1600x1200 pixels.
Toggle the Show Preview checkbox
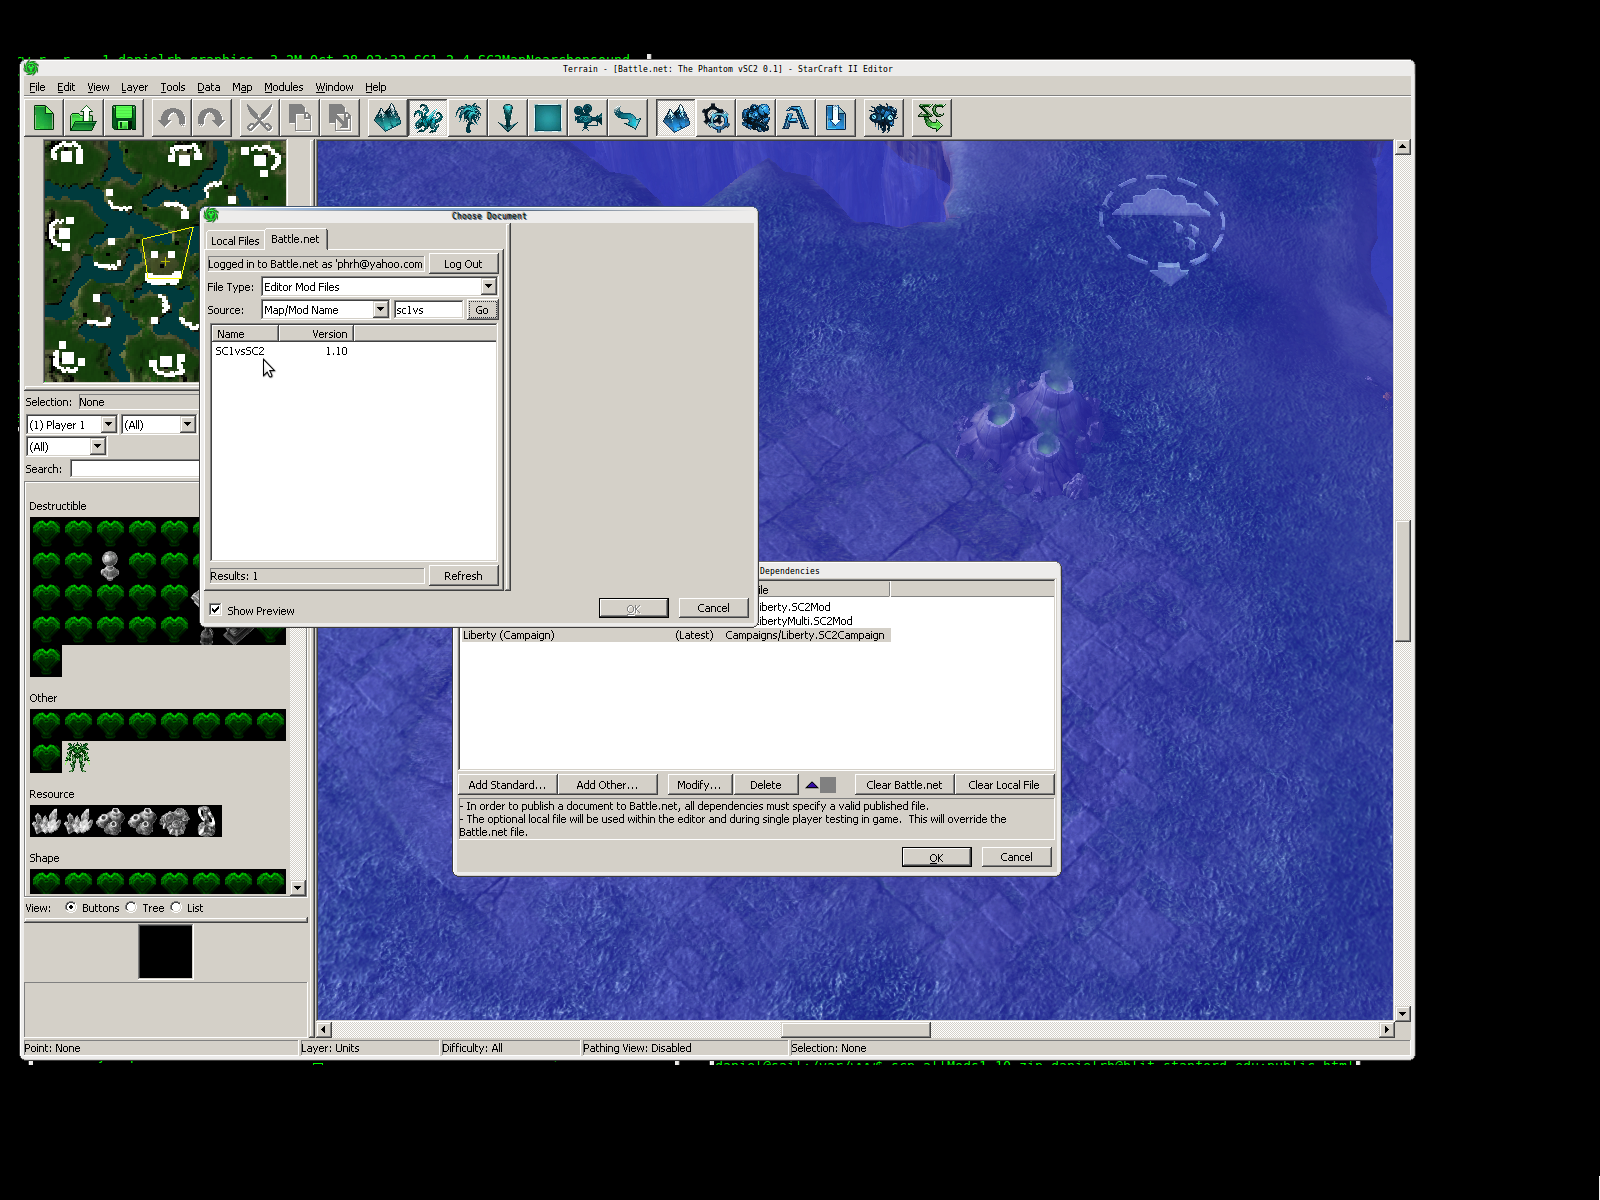(216, 610)
